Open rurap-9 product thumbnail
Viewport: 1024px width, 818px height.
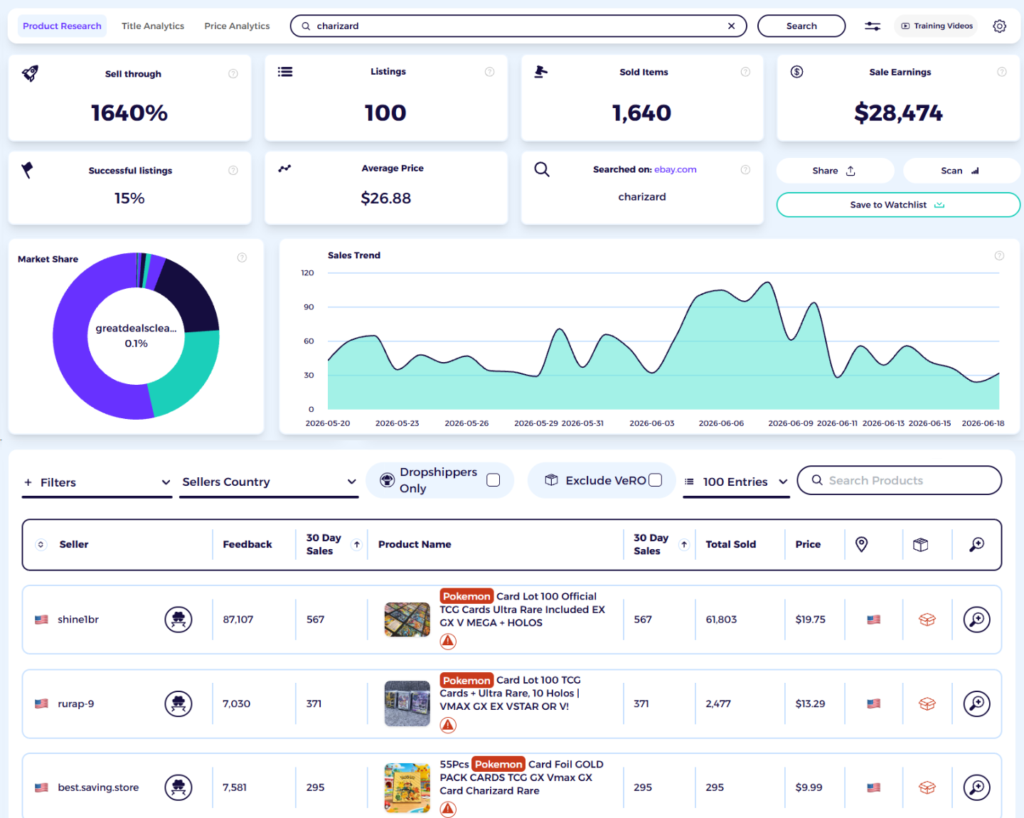(408, 704)
